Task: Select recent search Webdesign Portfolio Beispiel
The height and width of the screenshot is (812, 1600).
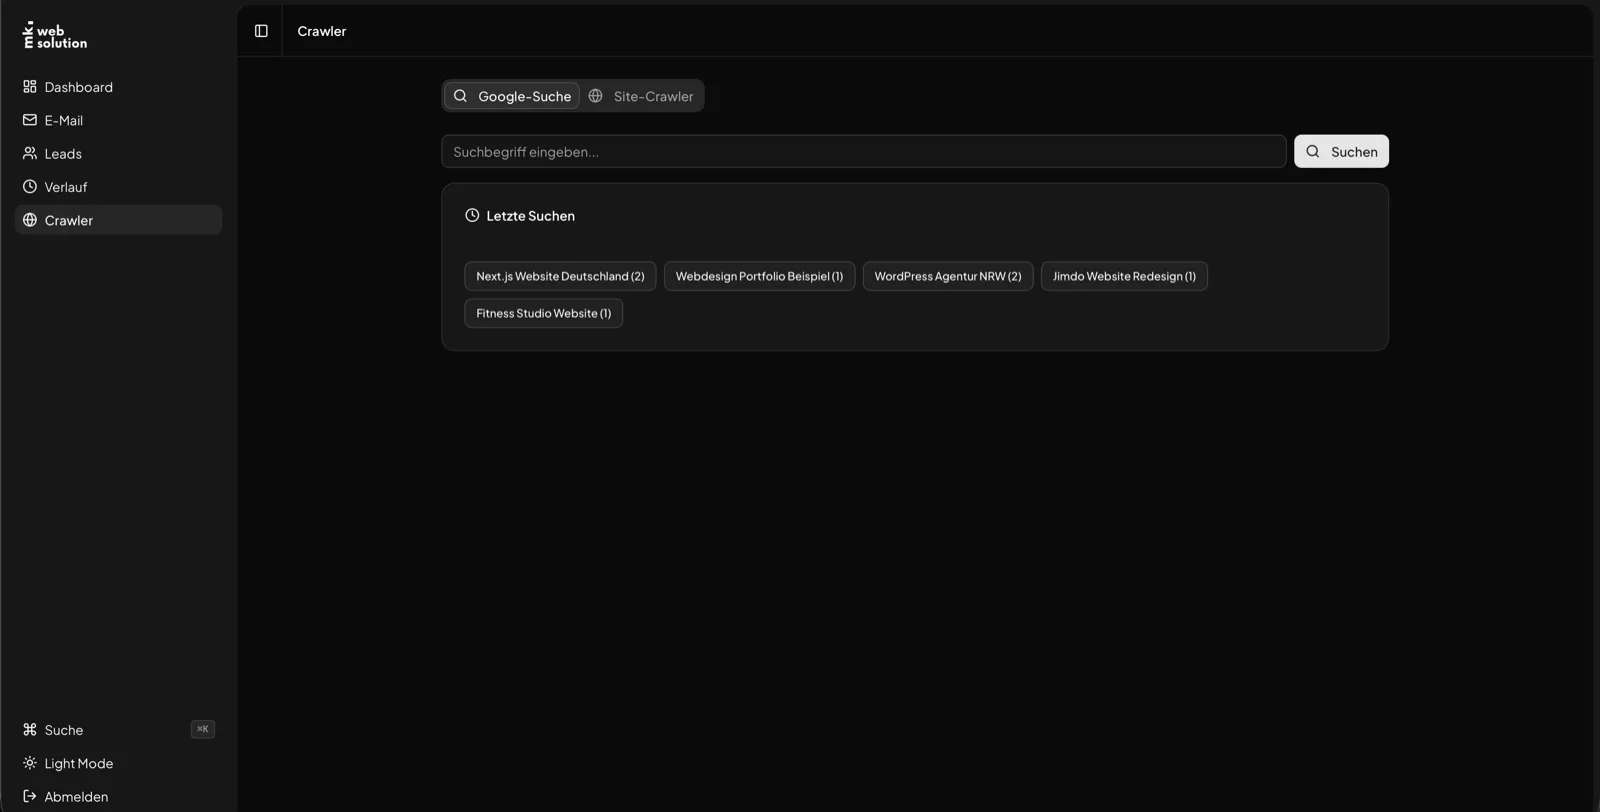Action: [759, 276]
